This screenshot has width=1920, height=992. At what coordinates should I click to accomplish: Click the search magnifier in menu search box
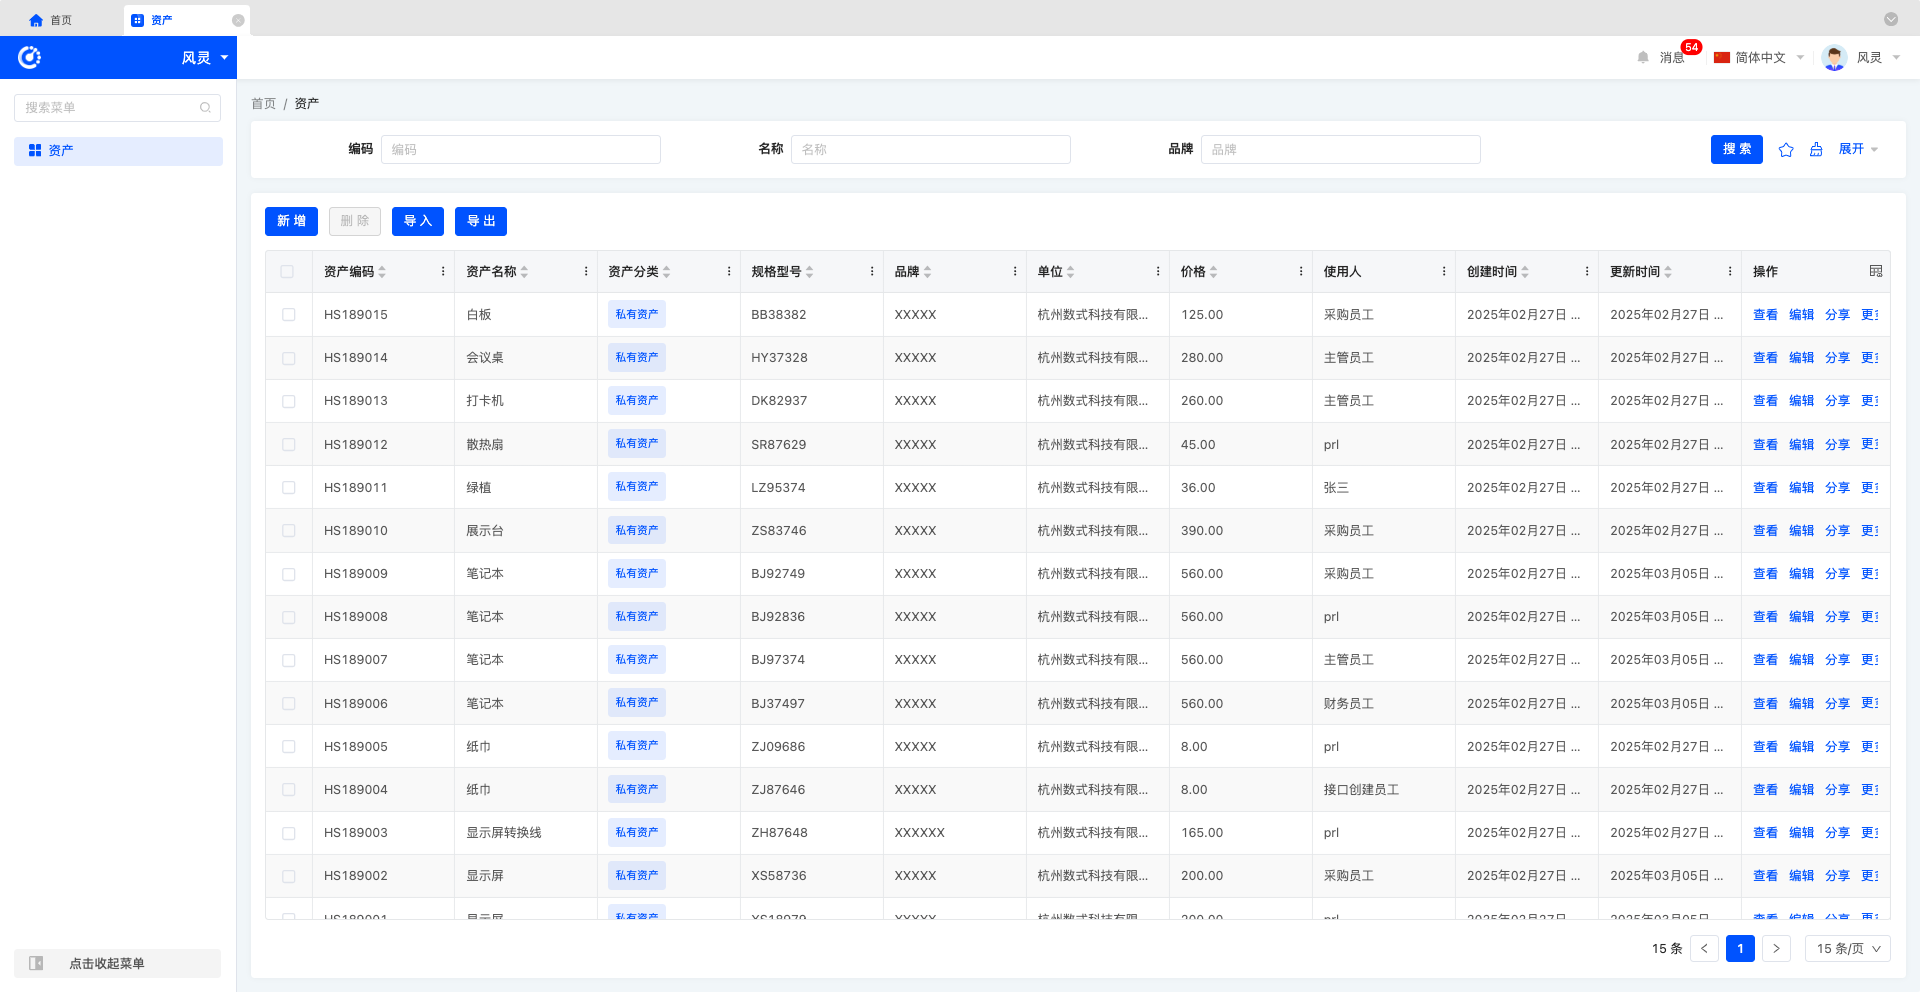click(x=205, y=108)
